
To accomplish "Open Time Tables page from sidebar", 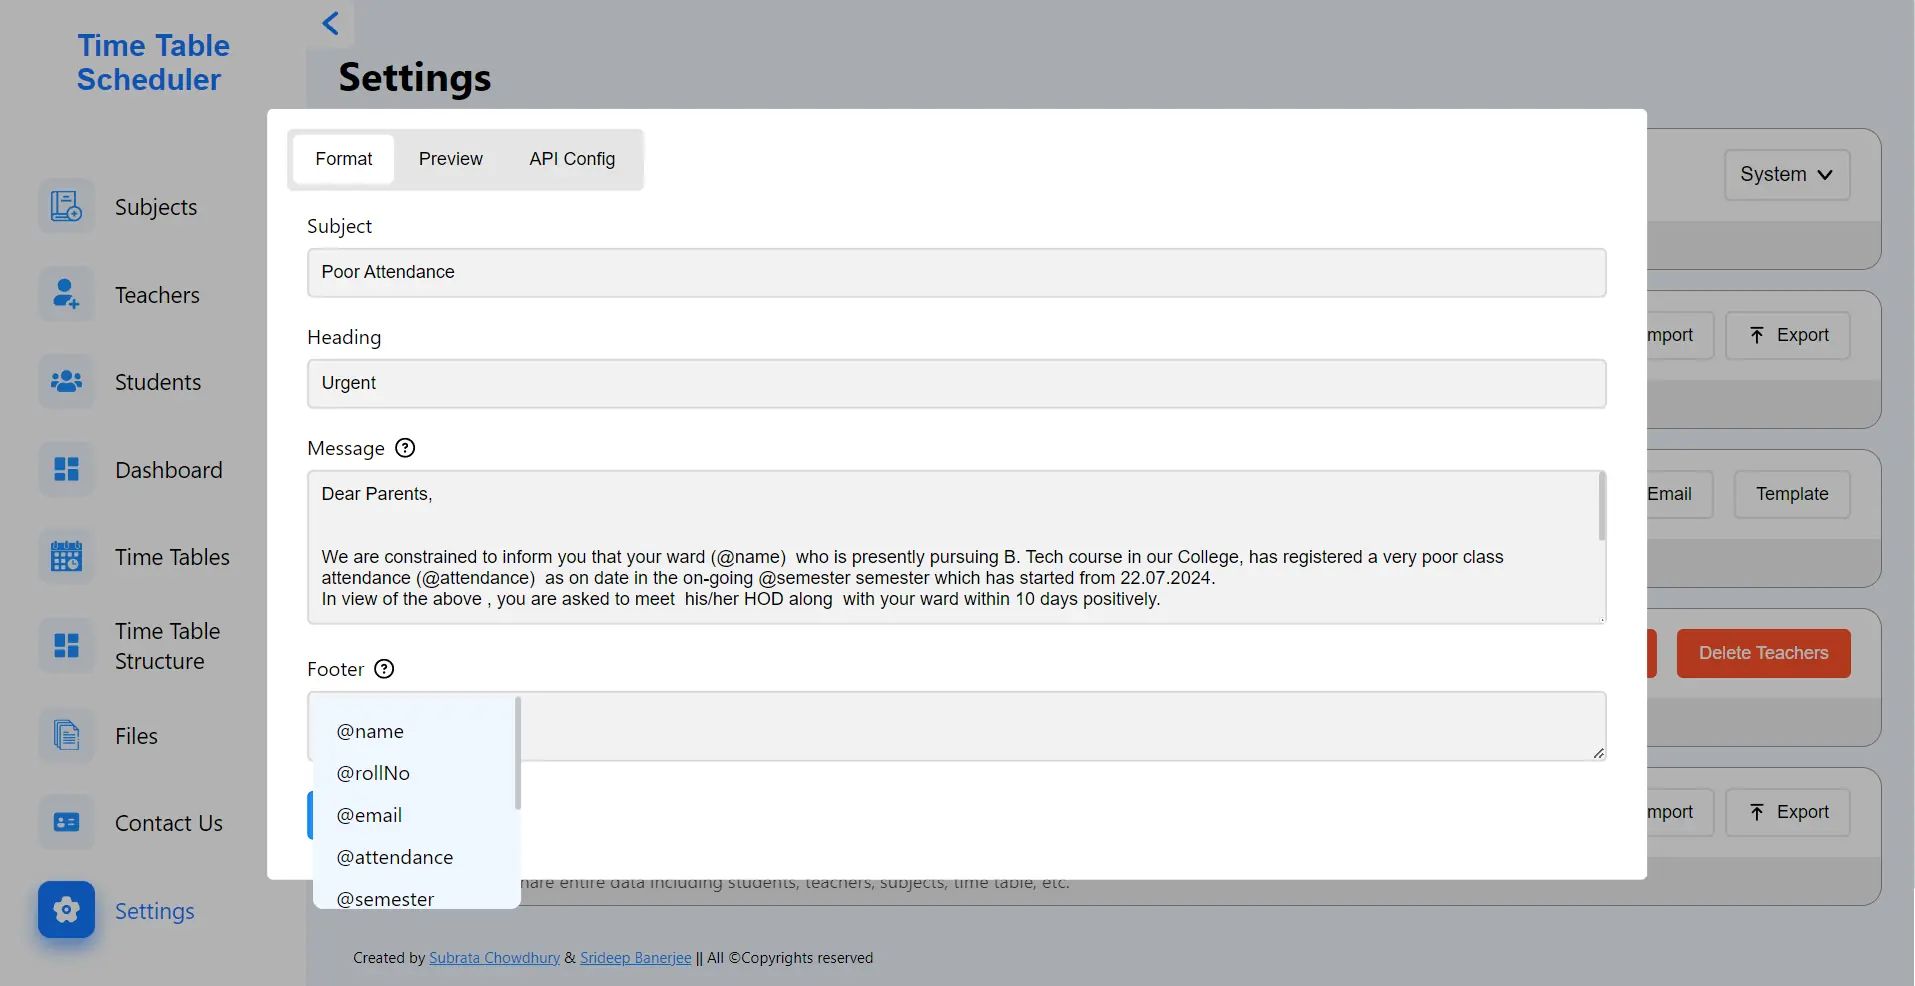I will click(172, 557).
